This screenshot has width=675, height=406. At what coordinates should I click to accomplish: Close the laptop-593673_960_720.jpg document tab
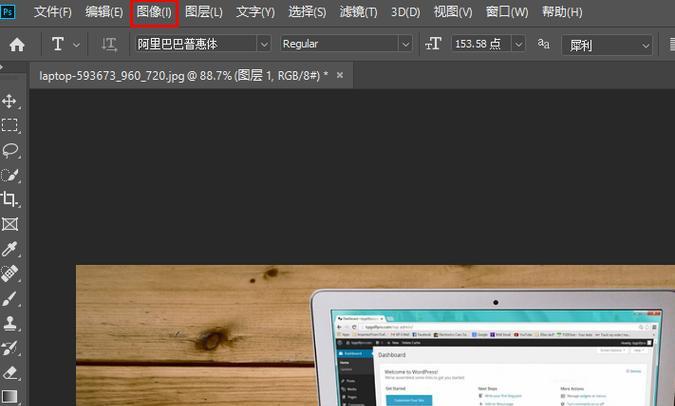point(340,75)
